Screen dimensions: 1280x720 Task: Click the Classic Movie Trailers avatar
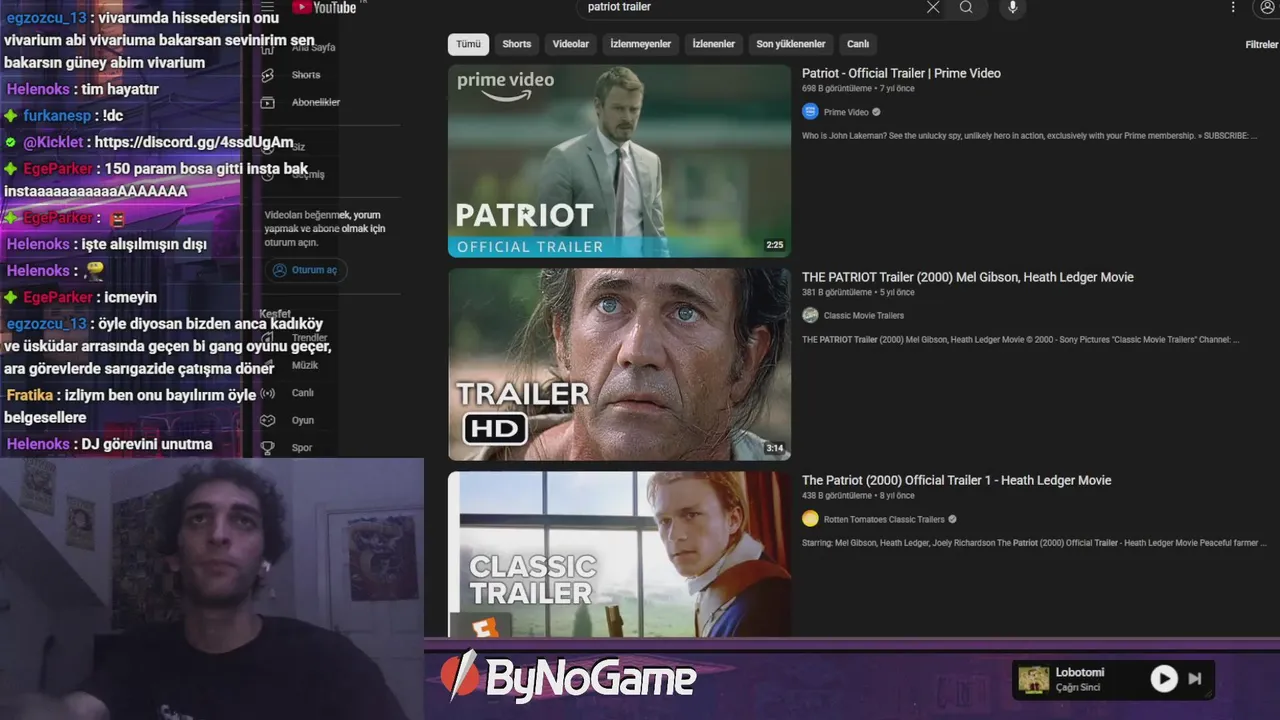click(810, 315)
